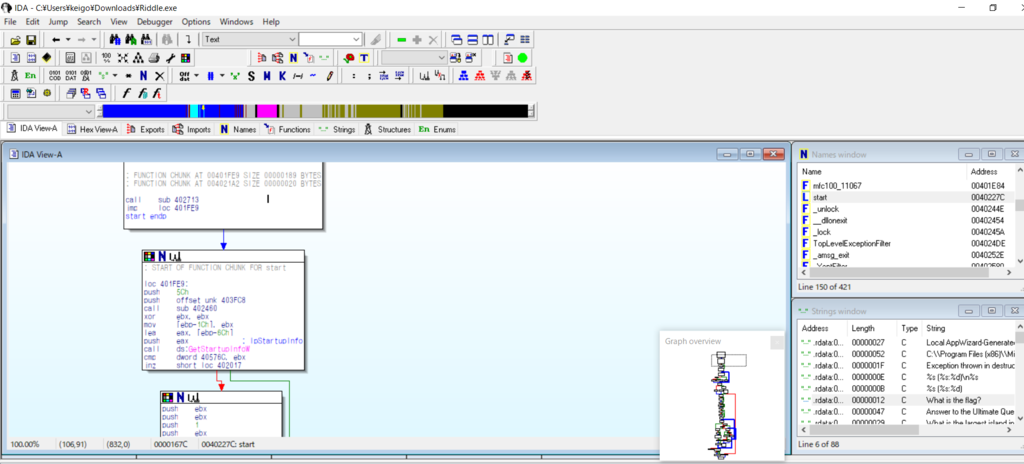Switch to the Structures tab
Screen dimensions: 1024x464
click(x=388, y=129)
